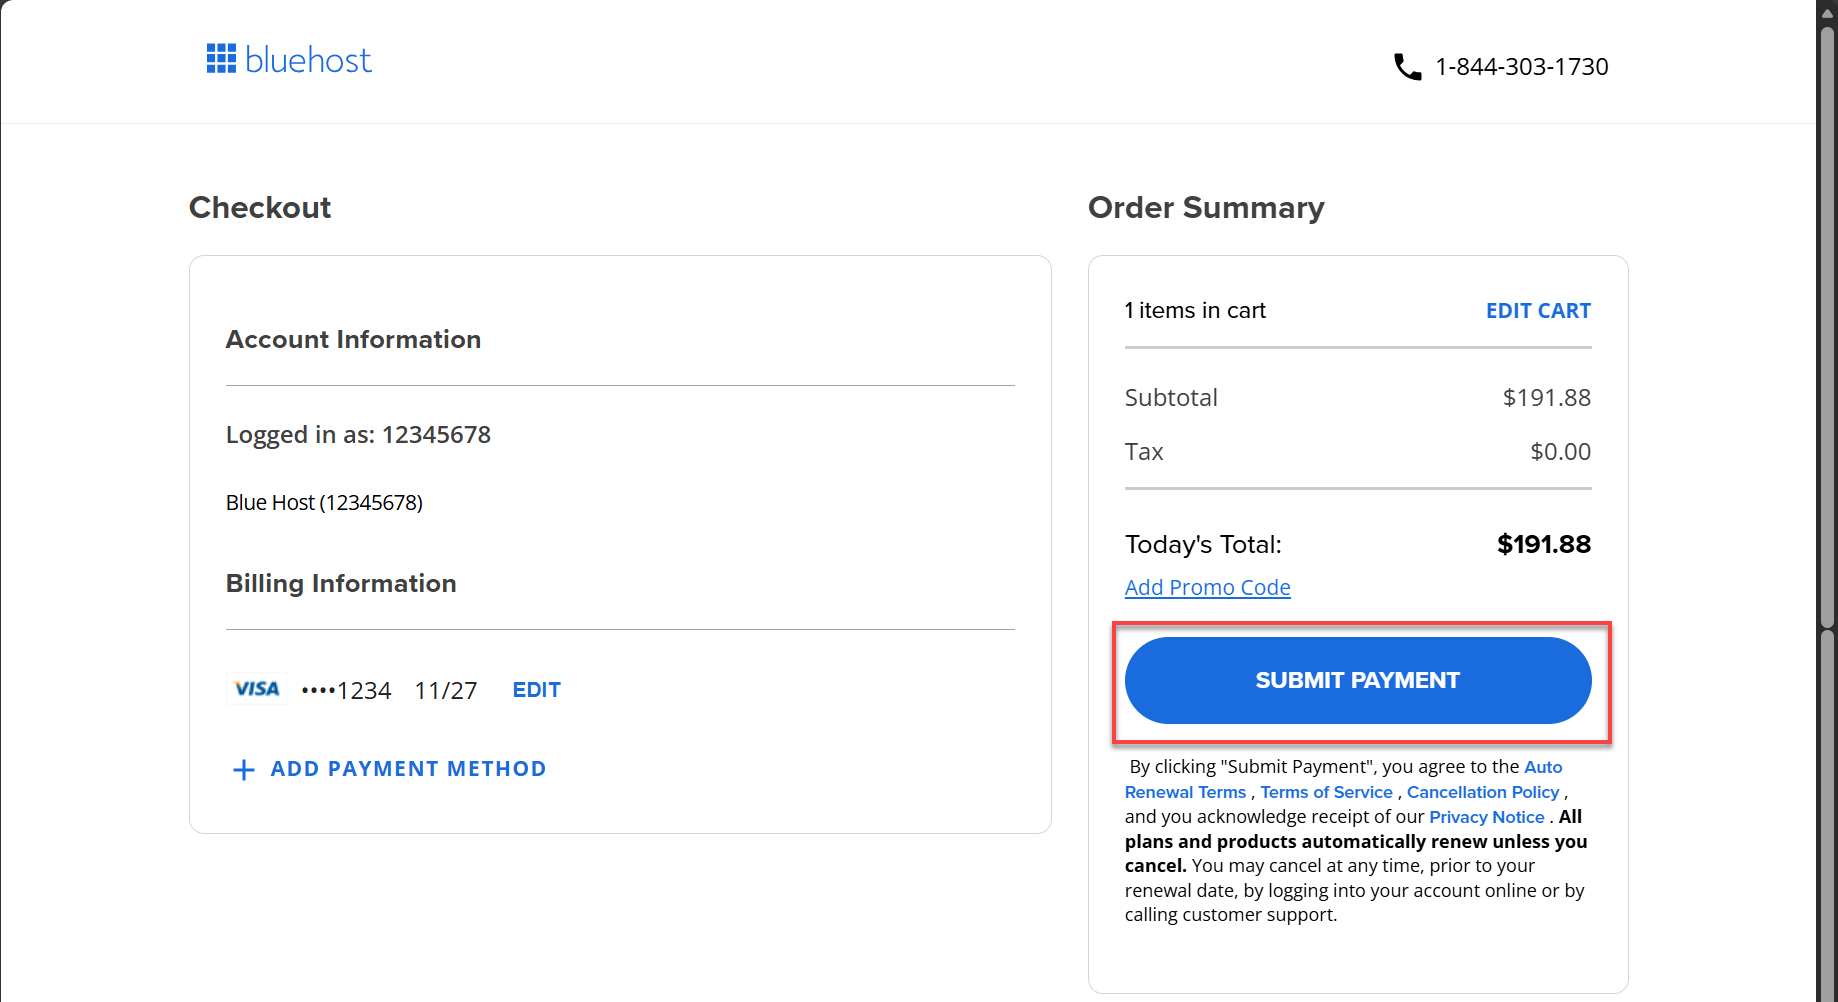1838x1002 pixels.
Task: View the Terms of Service
Action: 1325,791
